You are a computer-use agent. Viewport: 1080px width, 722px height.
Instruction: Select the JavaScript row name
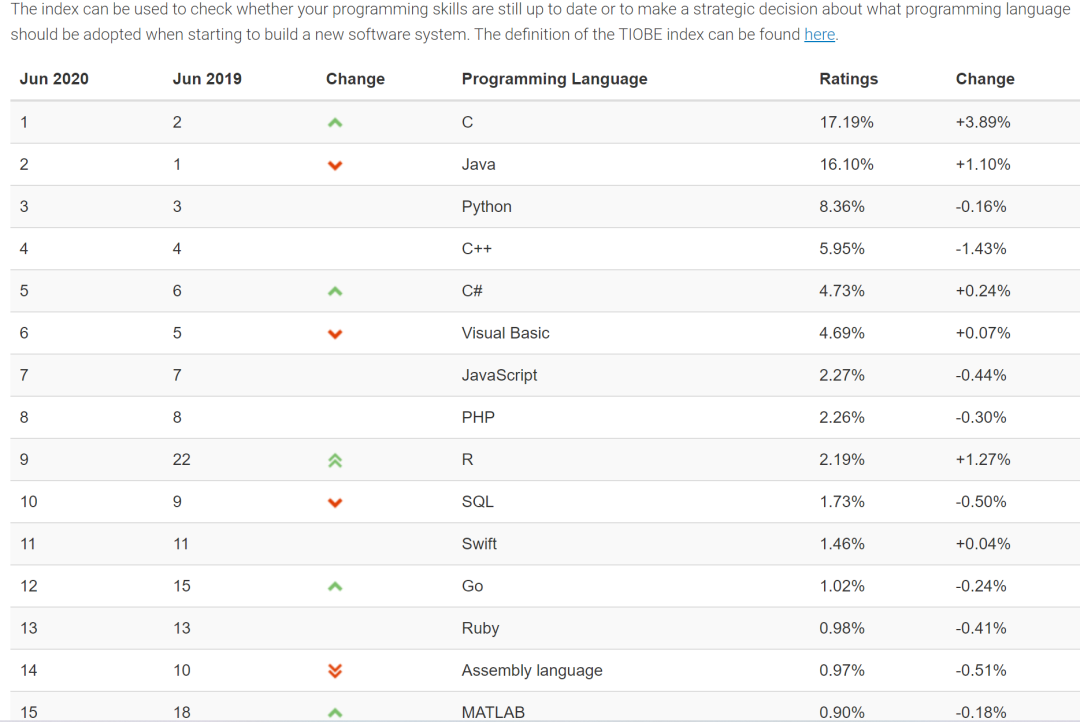click(499, 375)
